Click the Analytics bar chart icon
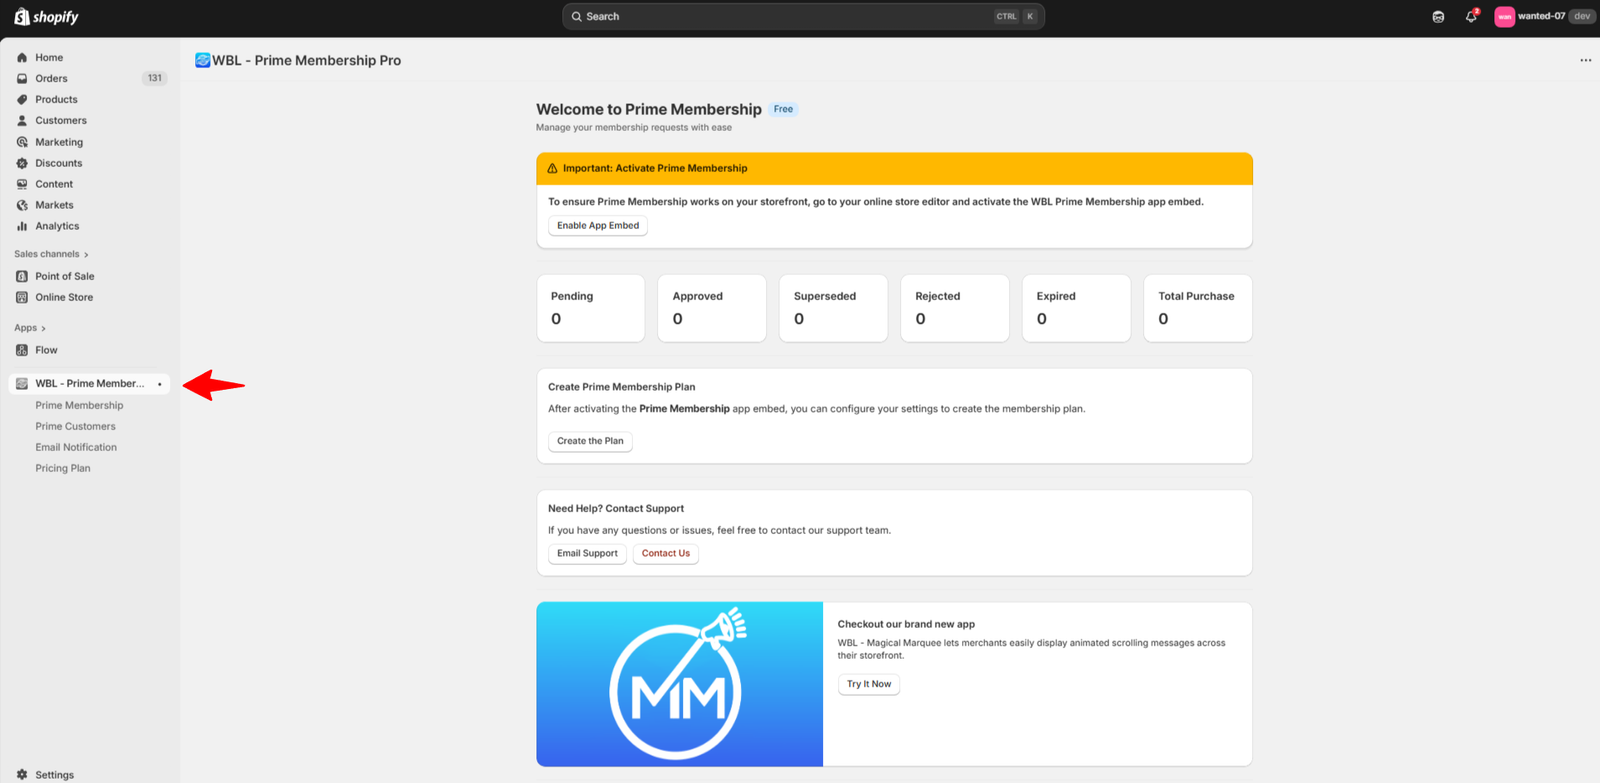This screenshot has width=1600, height=783. click(22, 226)
